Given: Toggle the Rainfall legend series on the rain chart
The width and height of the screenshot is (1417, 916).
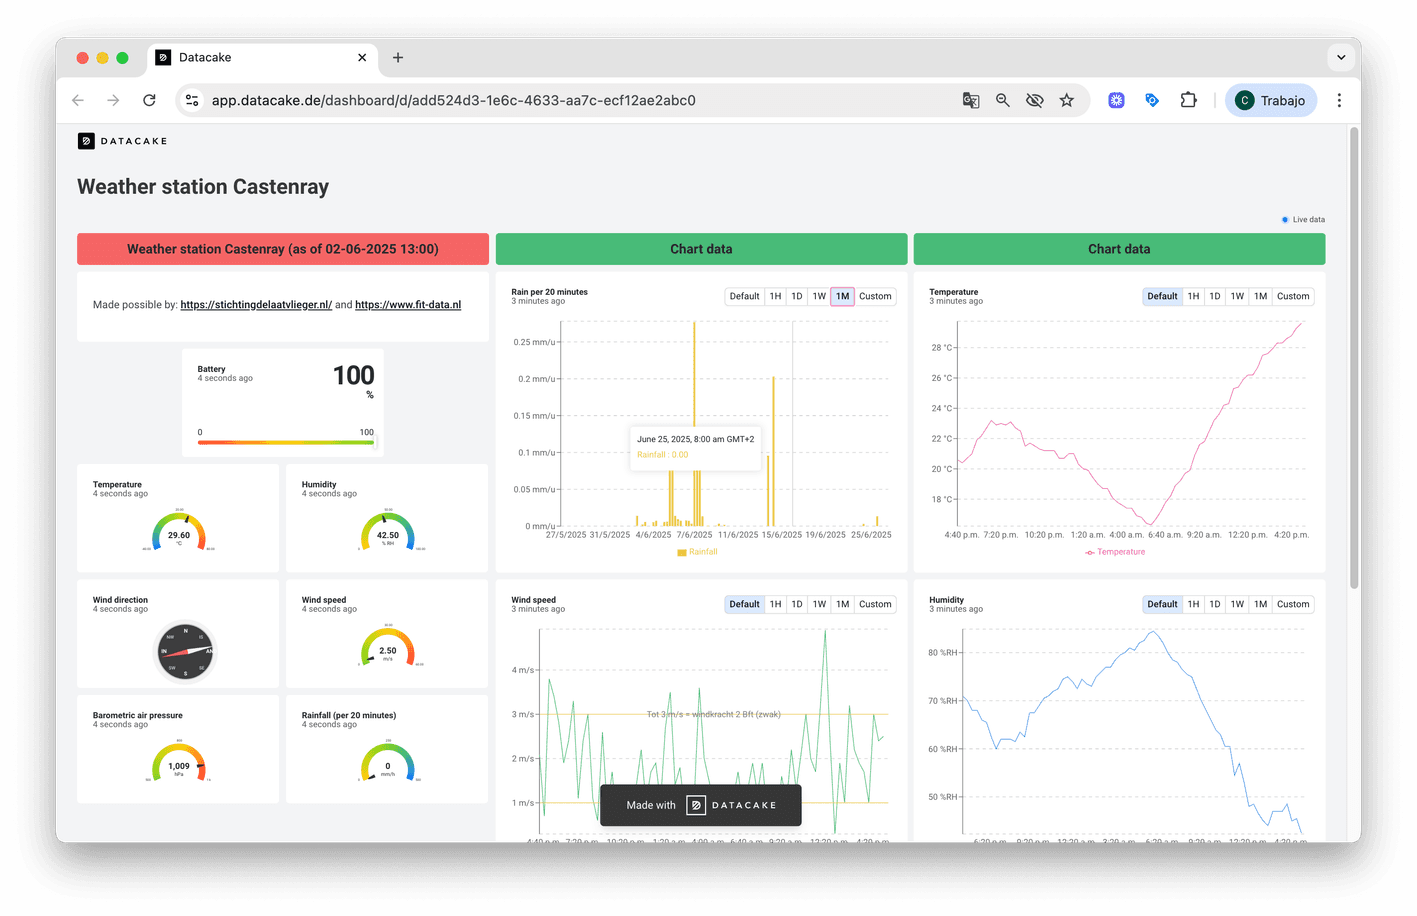Looking at the screenshot, I should tap(698, 552).
